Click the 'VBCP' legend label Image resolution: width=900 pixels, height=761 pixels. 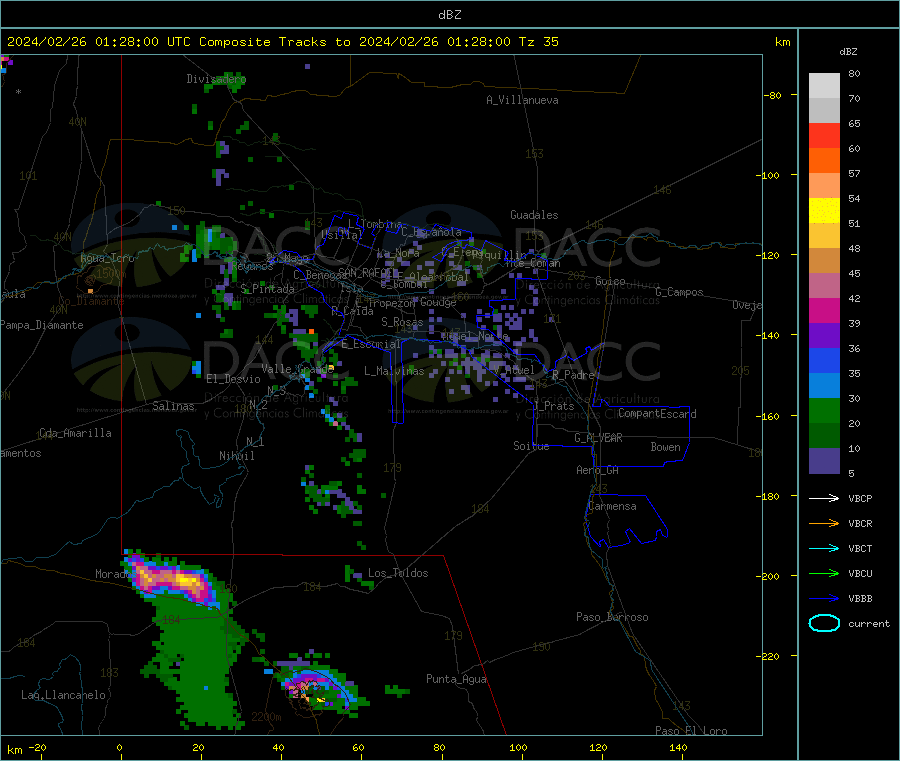tap(860, 499)
